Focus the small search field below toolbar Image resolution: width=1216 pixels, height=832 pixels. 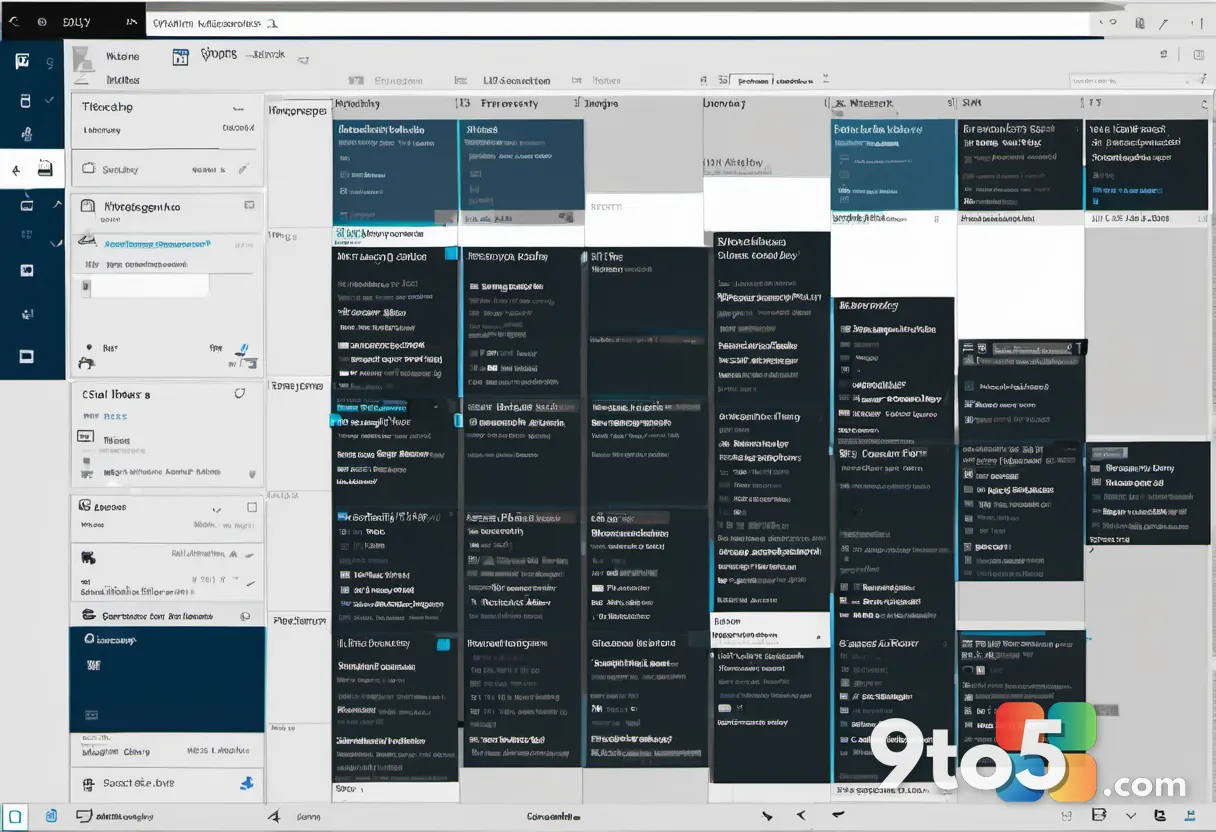click(1137, 80)
